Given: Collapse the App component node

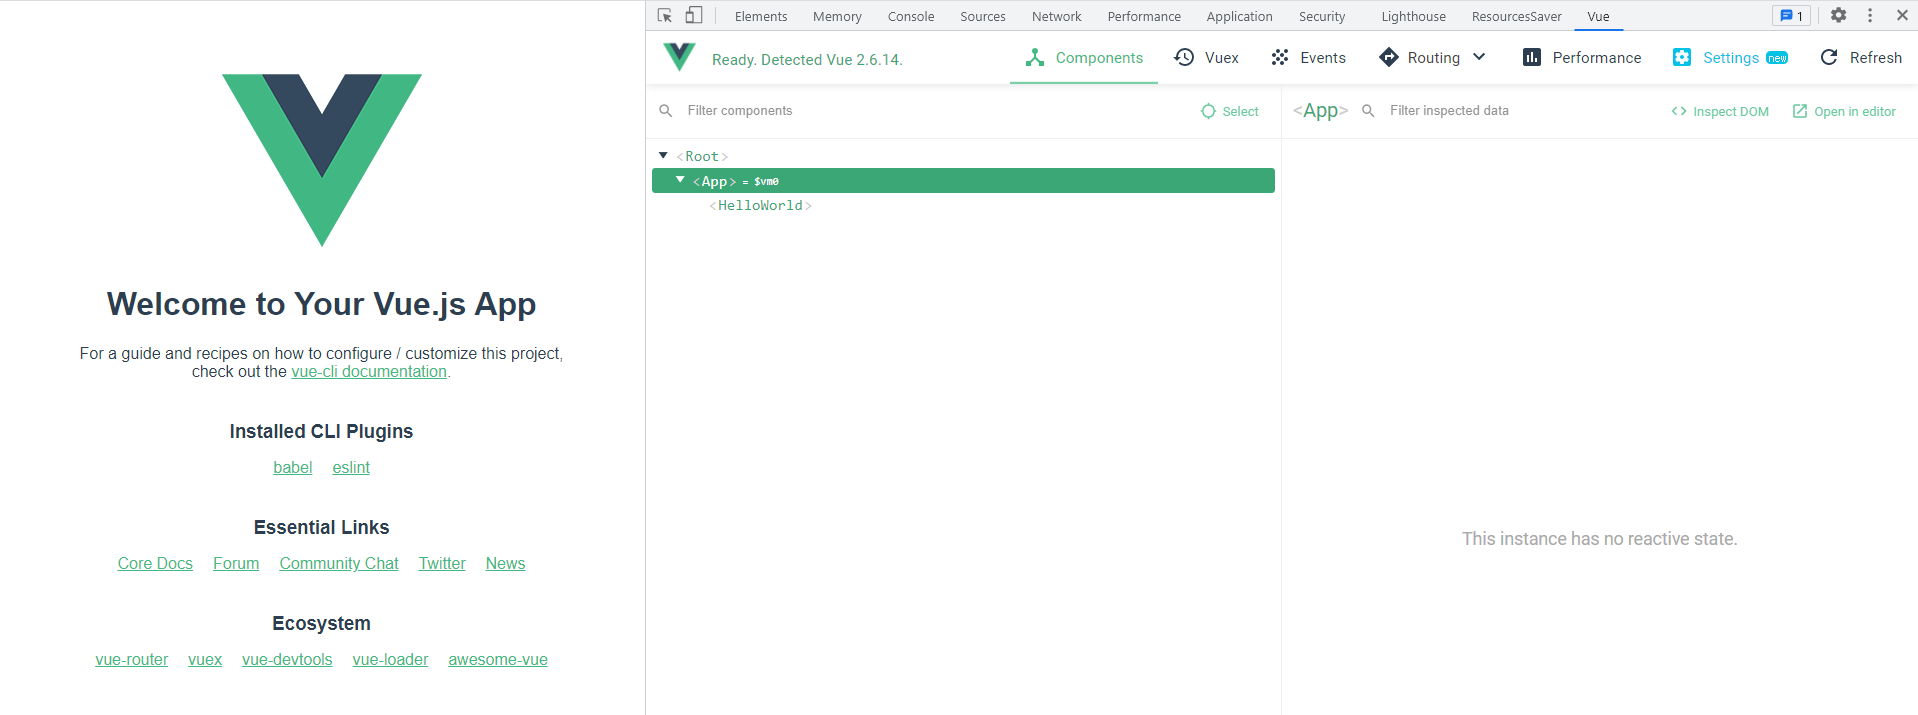Looking at the screenshot, I should 680,180.
